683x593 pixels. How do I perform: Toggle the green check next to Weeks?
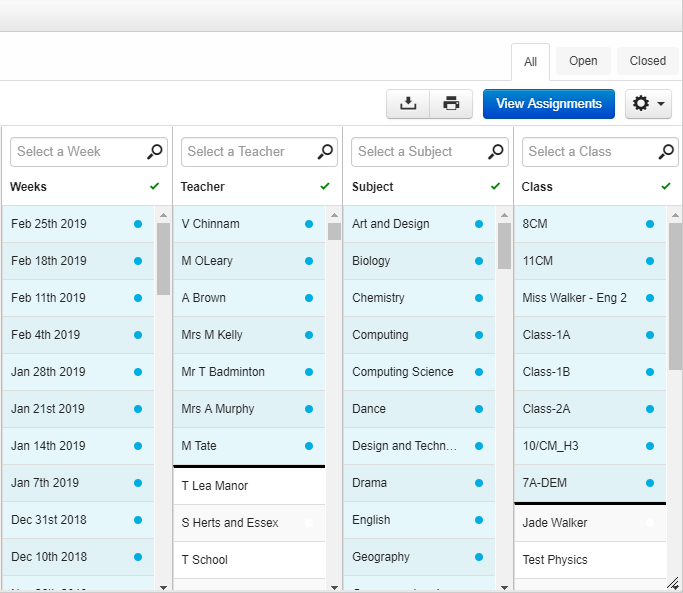(154, 186)
